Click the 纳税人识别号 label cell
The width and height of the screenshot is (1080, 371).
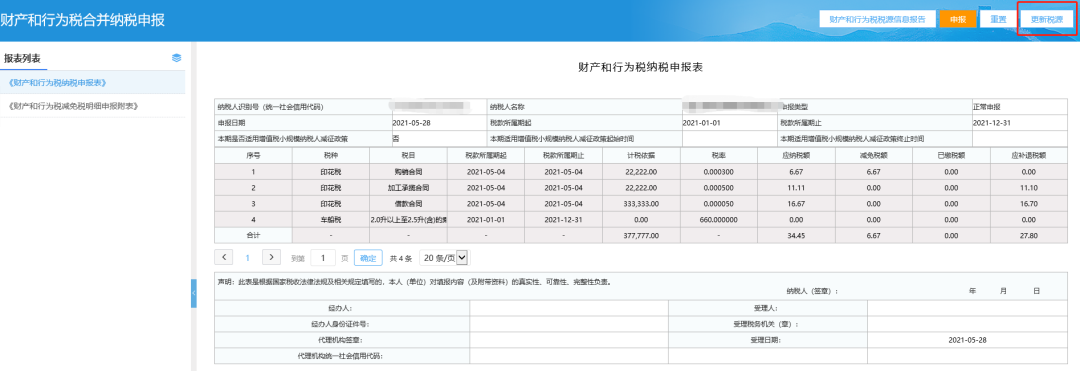(x=302, y=107)
